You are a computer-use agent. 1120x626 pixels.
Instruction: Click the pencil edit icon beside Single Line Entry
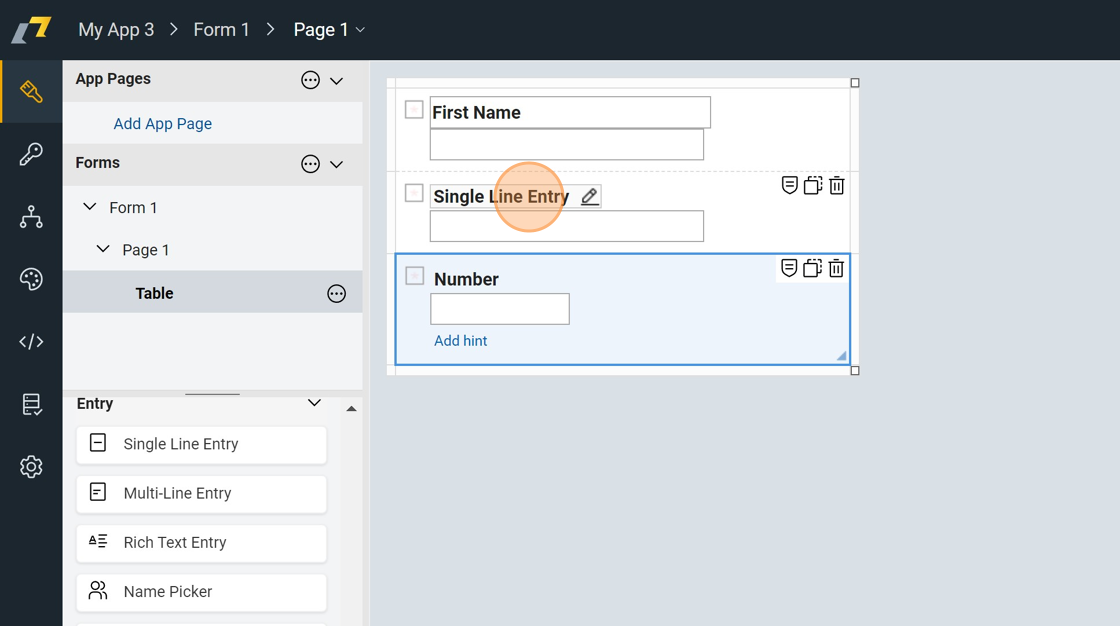pyautogui.click(x=590, y=197)
